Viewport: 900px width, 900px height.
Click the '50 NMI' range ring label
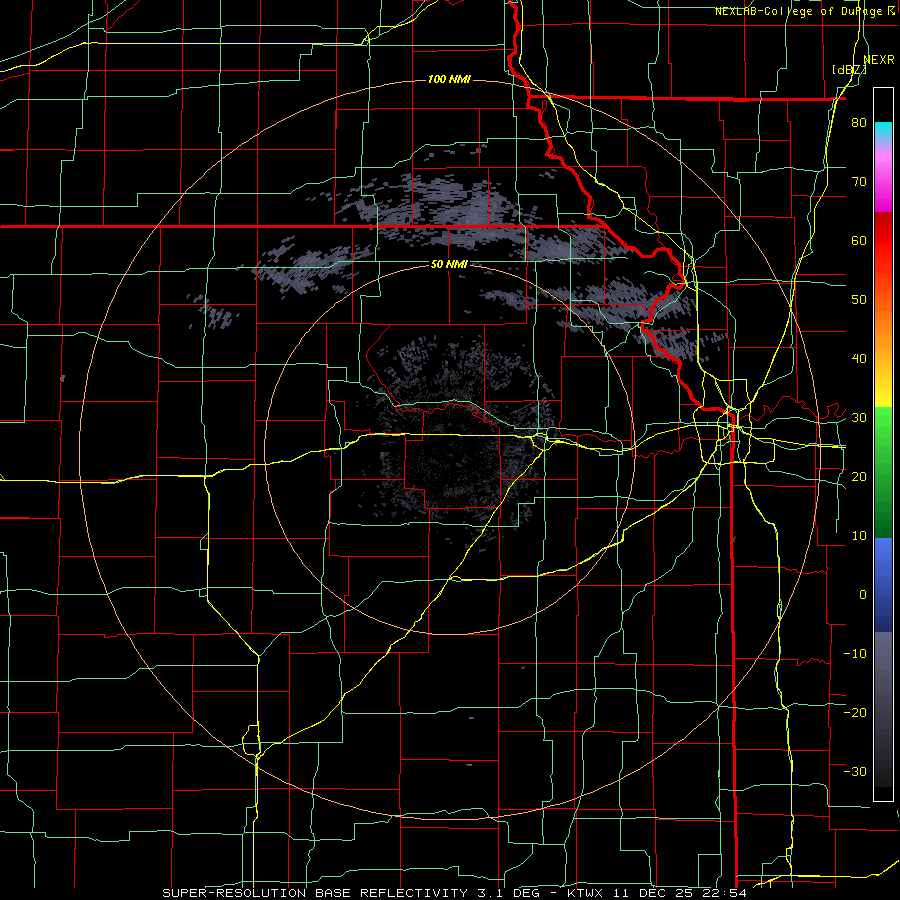(x=449, y=264)
